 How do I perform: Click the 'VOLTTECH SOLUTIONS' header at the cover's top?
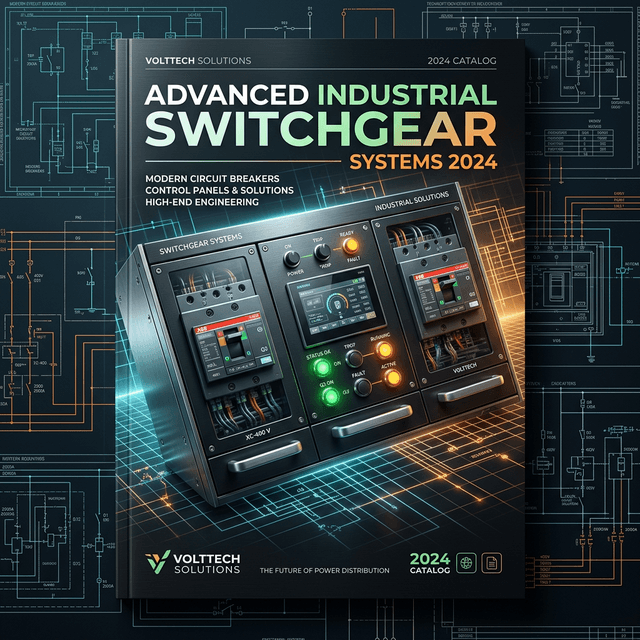198,61
